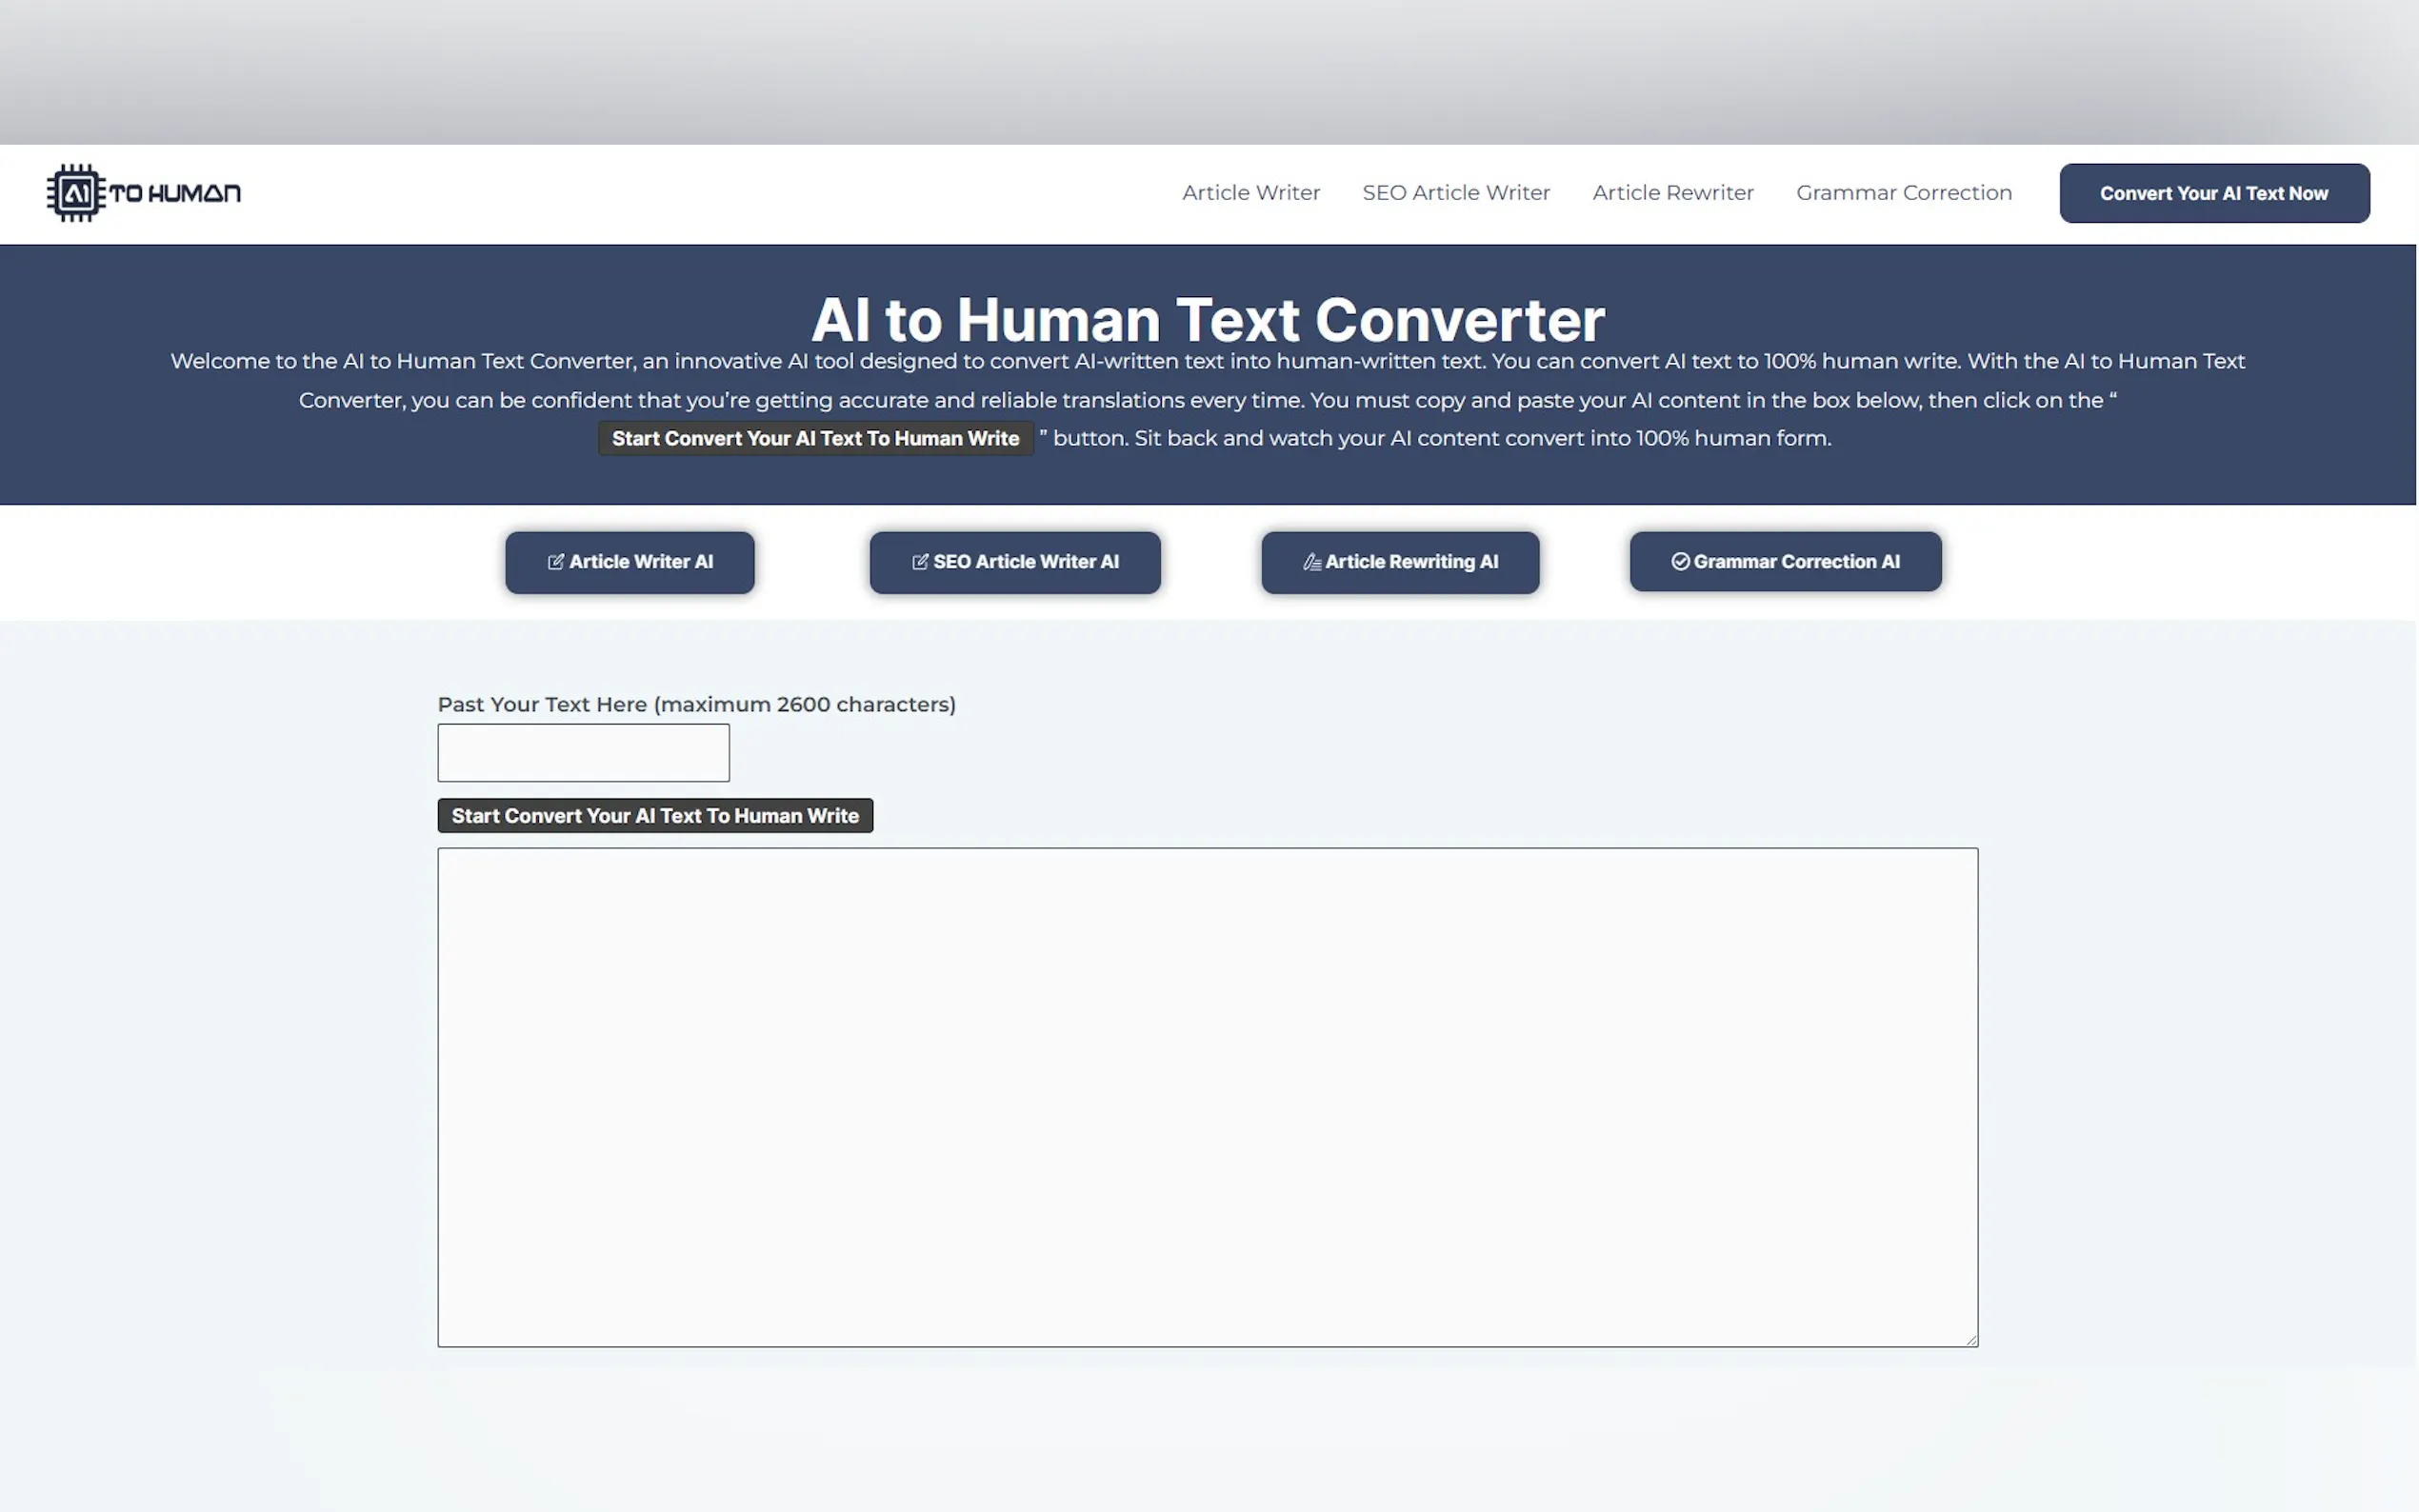Click the blank gray banner at top
The height and width of the screenshot is (1512, 2419).
[x=1207, y=72]
